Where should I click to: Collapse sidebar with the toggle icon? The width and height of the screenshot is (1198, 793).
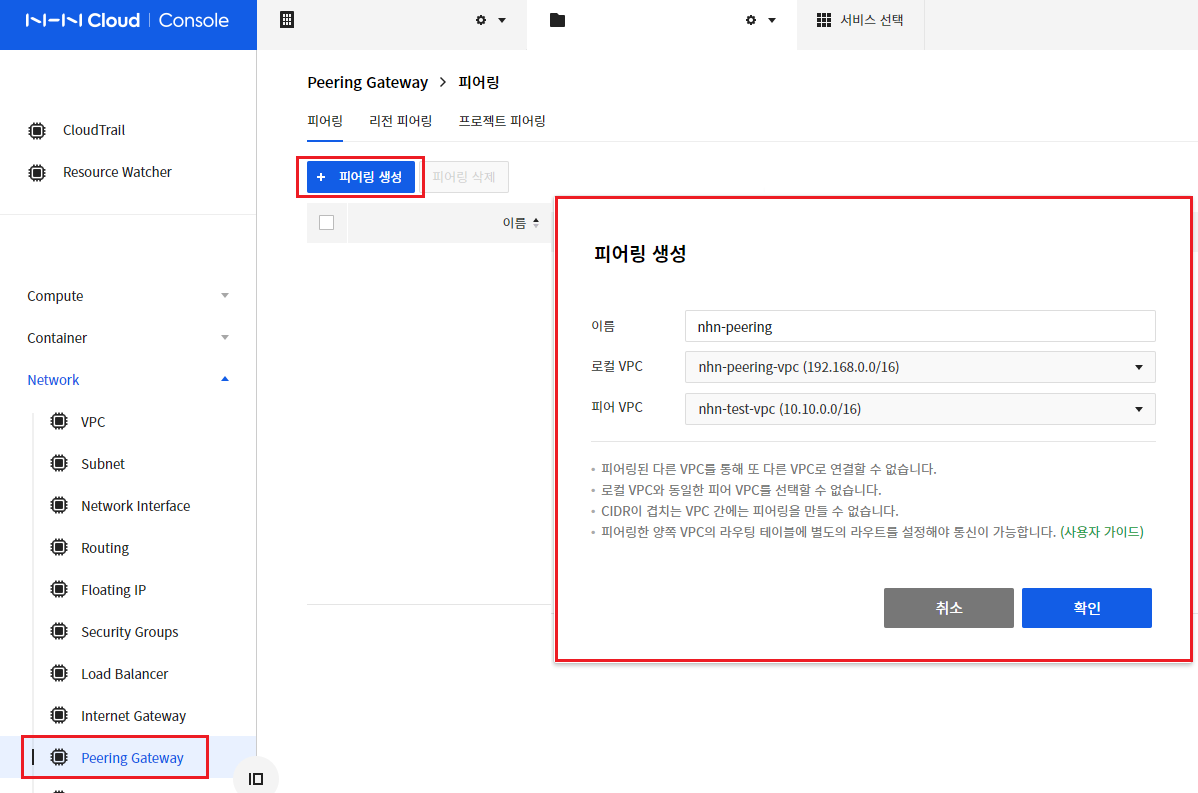[256, 778]
